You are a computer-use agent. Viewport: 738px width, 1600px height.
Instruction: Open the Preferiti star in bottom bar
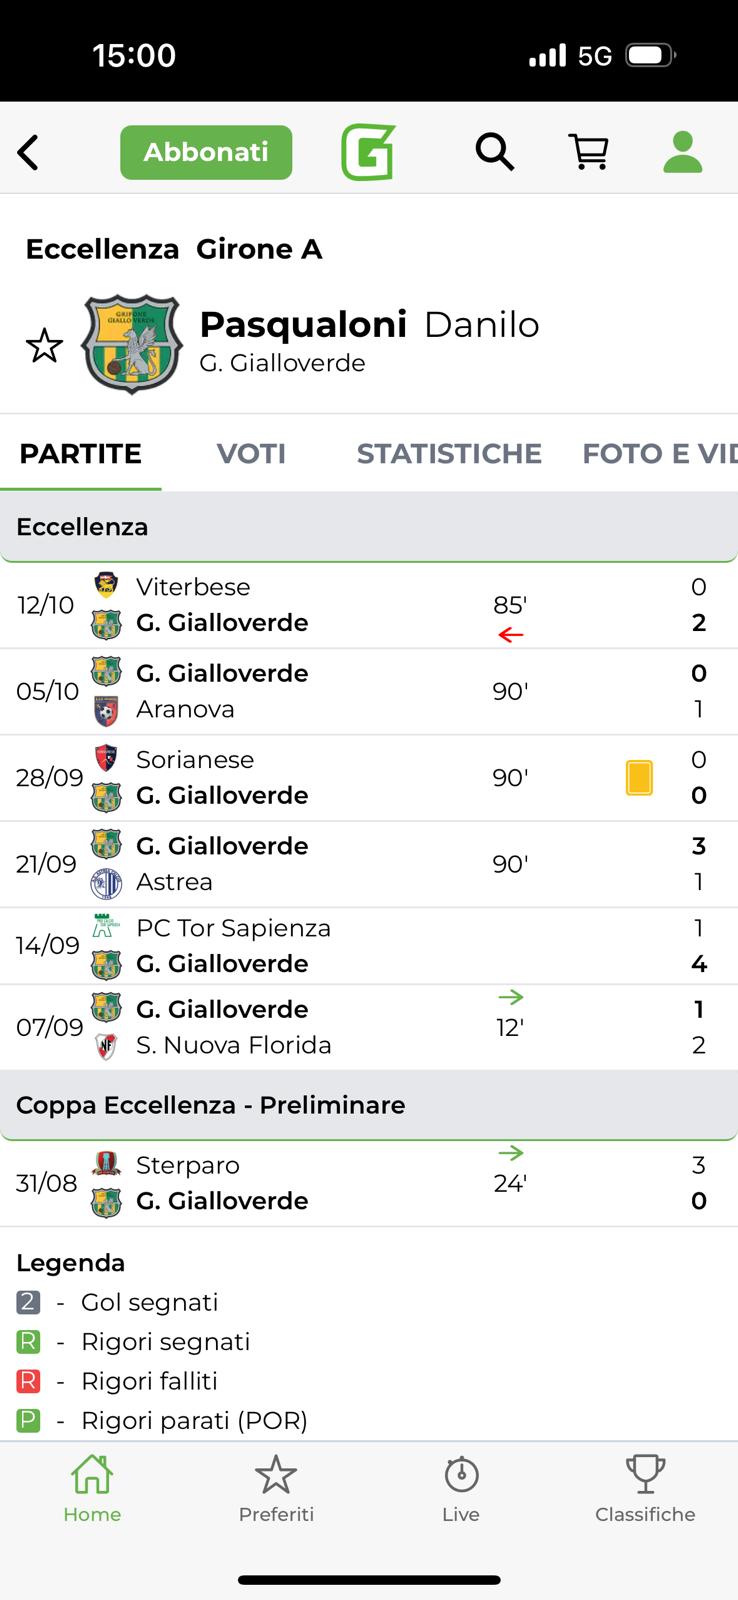[276, 1487]
